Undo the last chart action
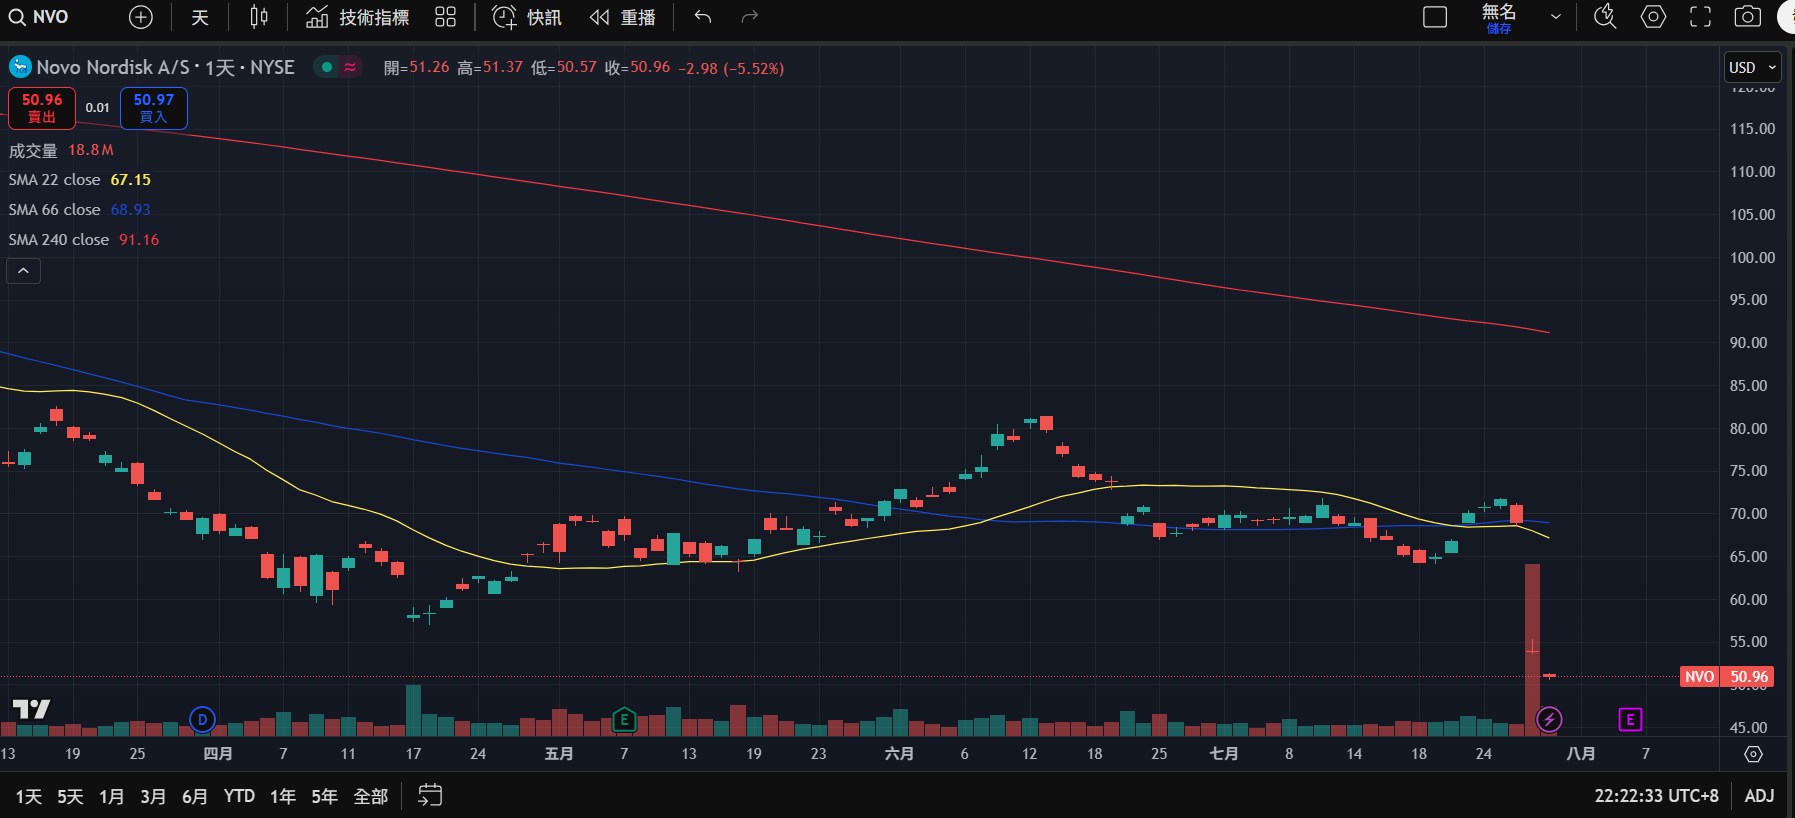Image resolution: width=1795 pixels, height=818 pixels. click(703, 17)
